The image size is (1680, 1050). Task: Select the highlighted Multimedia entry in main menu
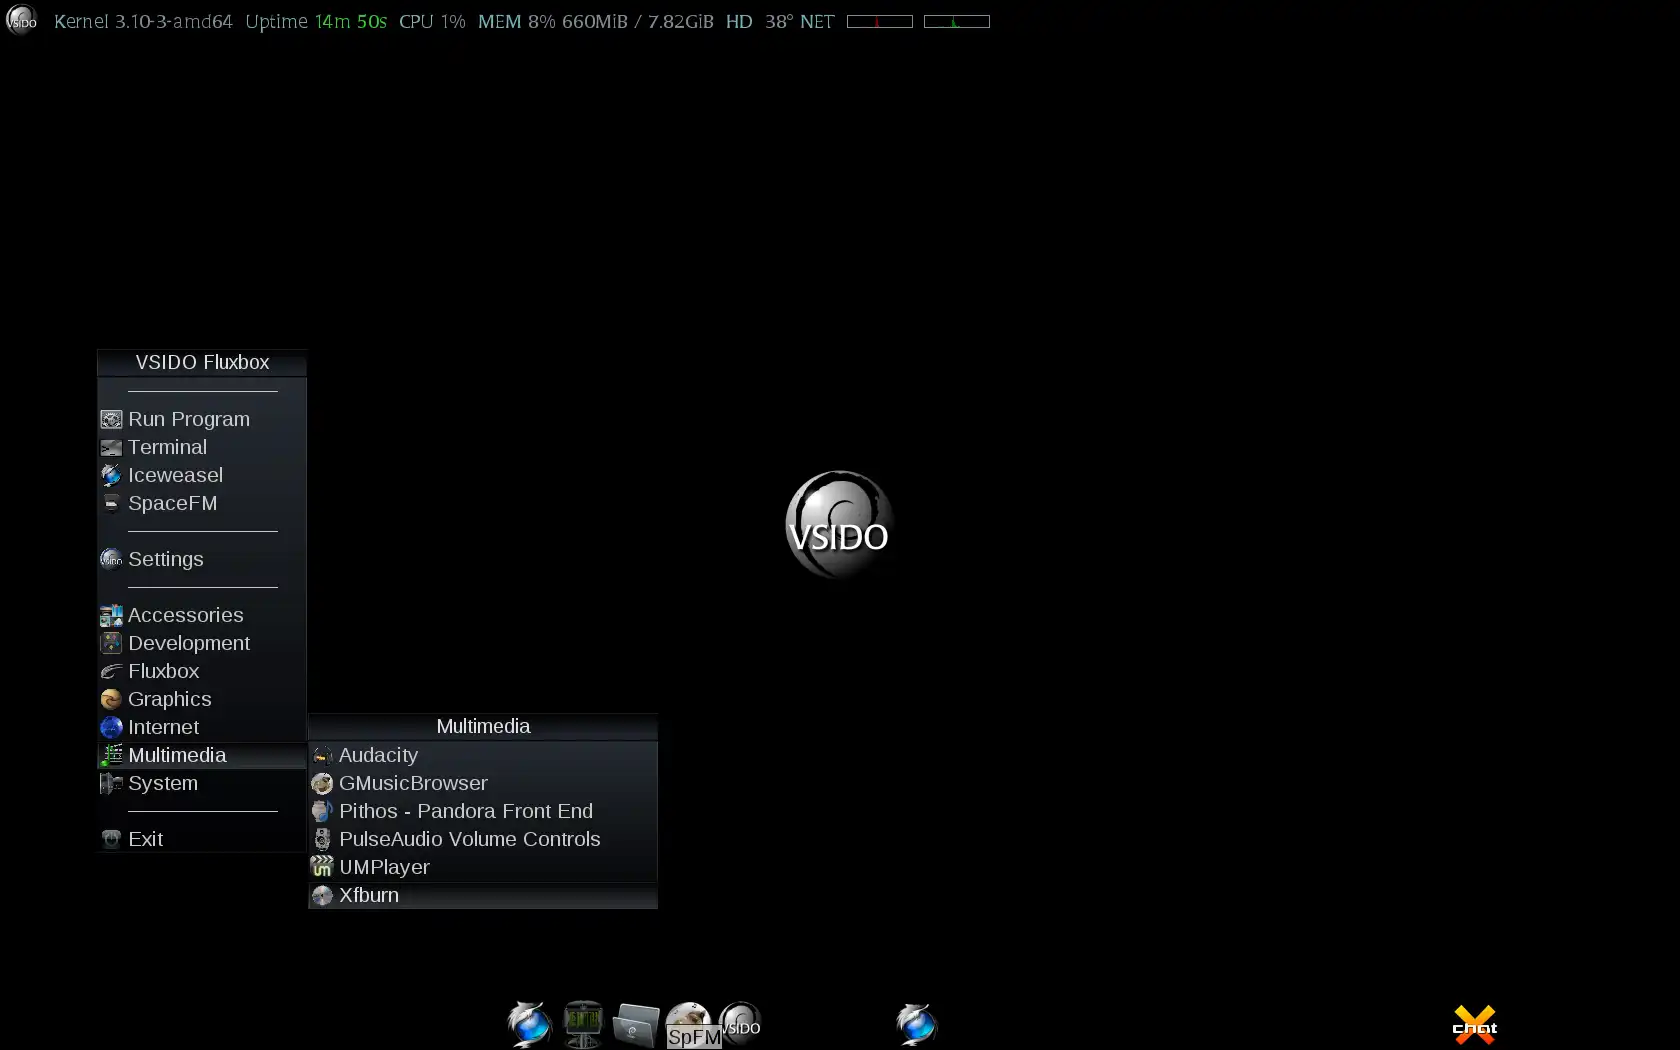click(202, 755)
